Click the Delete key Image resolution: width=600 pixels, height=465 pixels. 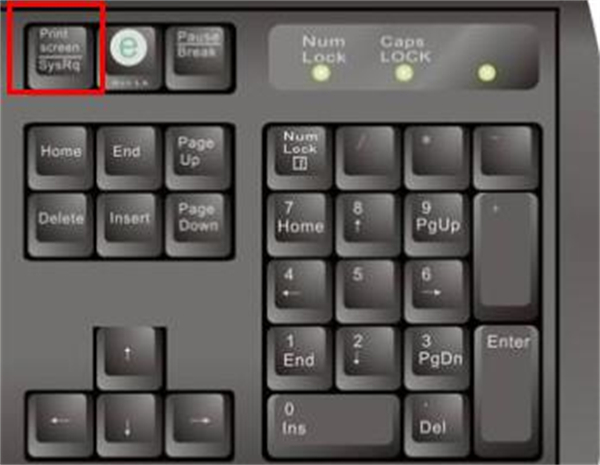click(61, 224)
